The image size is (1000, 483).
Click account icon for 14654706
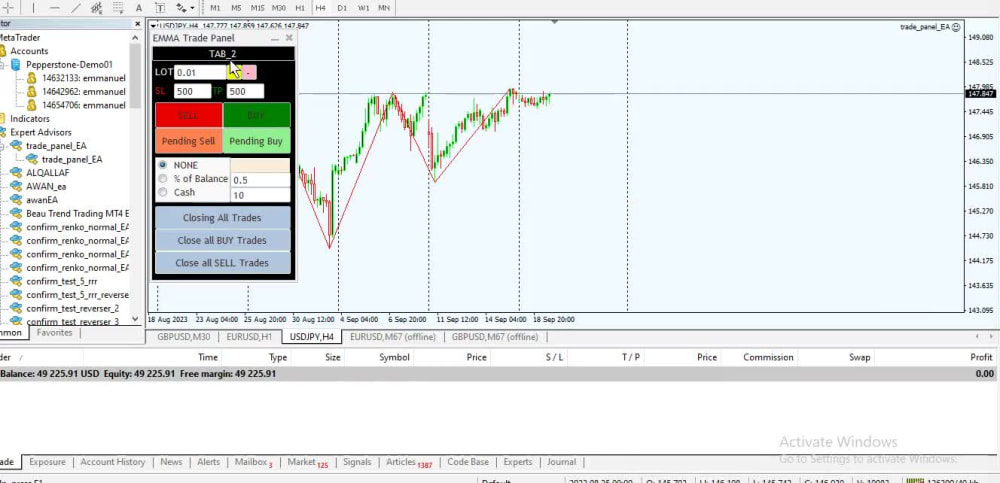tap(31, 105)
